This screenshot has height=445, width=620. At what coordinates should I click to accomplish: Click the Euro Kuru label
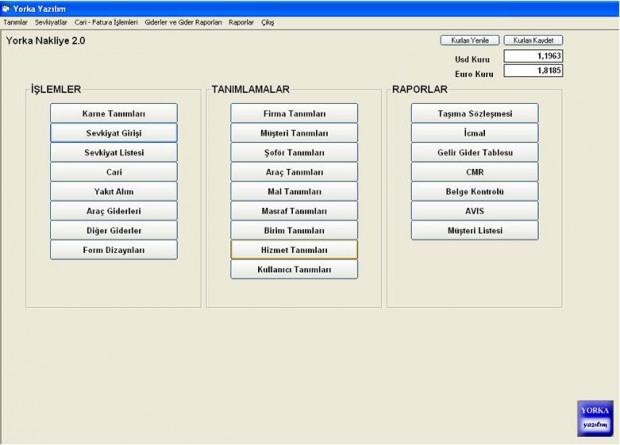coord(474,74)
